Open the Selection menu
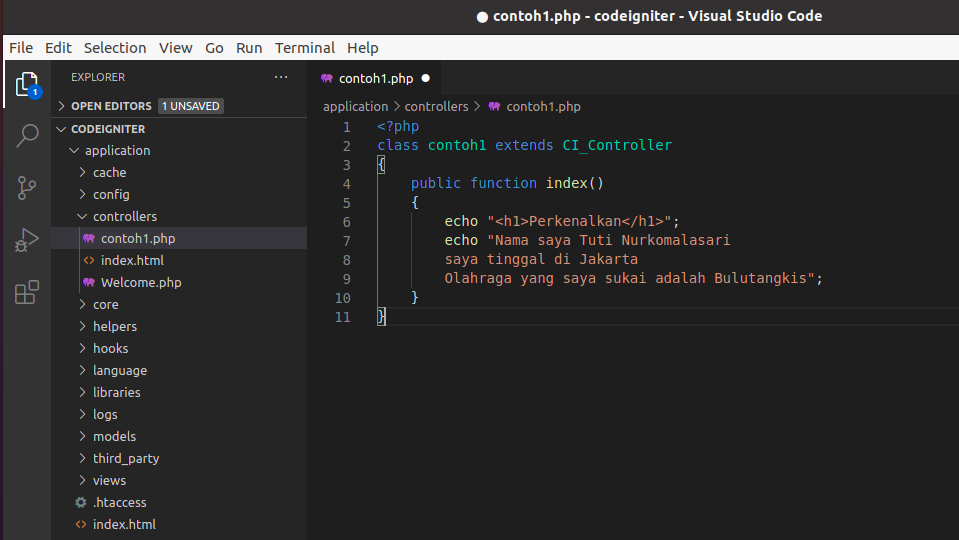The width and height of the screenshot is (959, 540). (x=115, y=48)
